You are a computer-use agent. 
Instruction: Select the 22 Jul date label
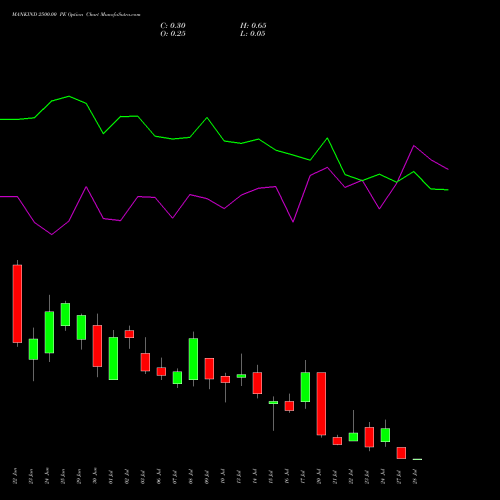point(351,476)
